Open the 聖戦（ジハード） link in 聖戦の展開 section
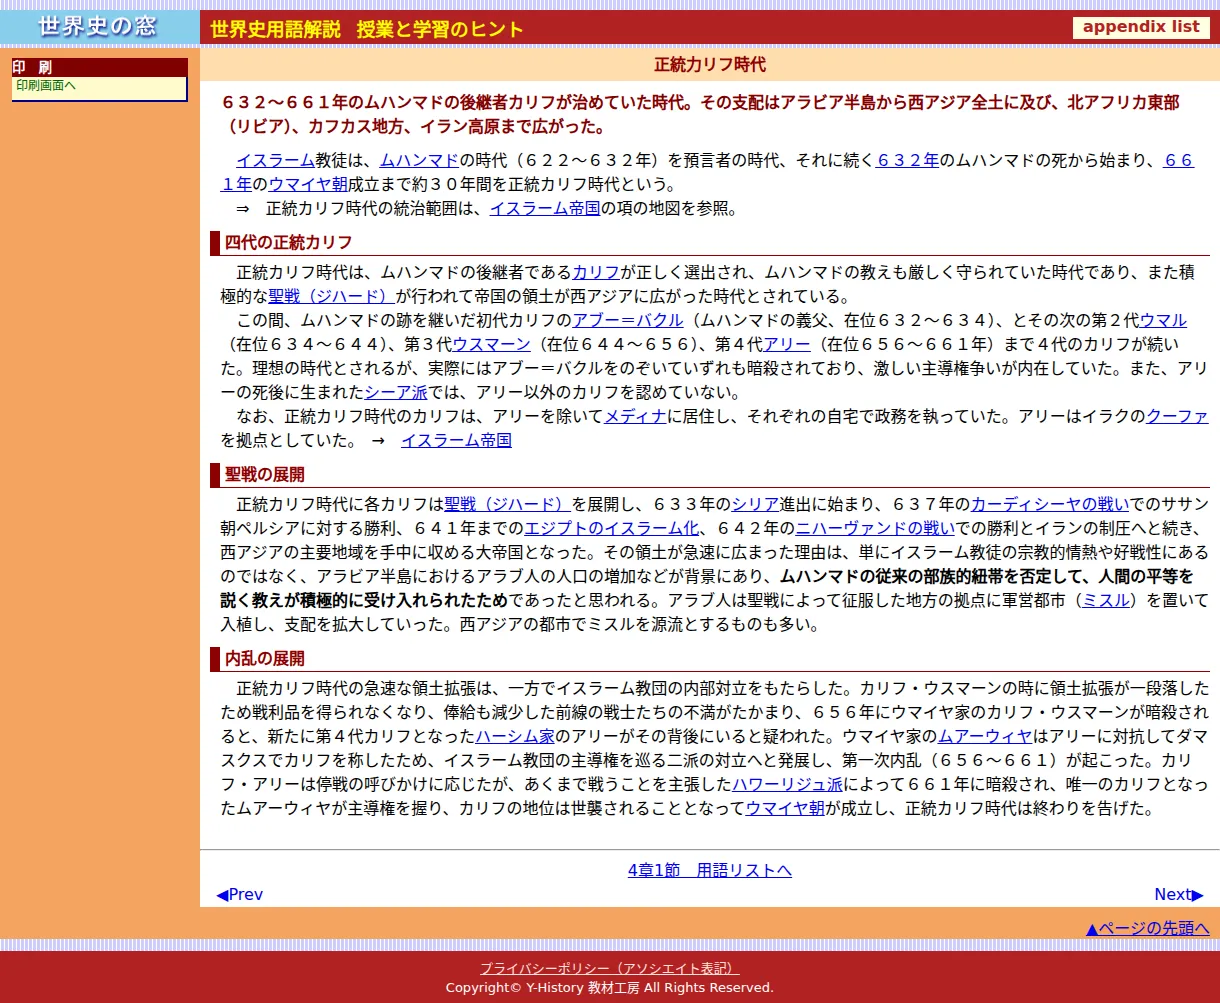This screenshot has width=1220, height=1003. pyautogui.click(x=508, y=504)
